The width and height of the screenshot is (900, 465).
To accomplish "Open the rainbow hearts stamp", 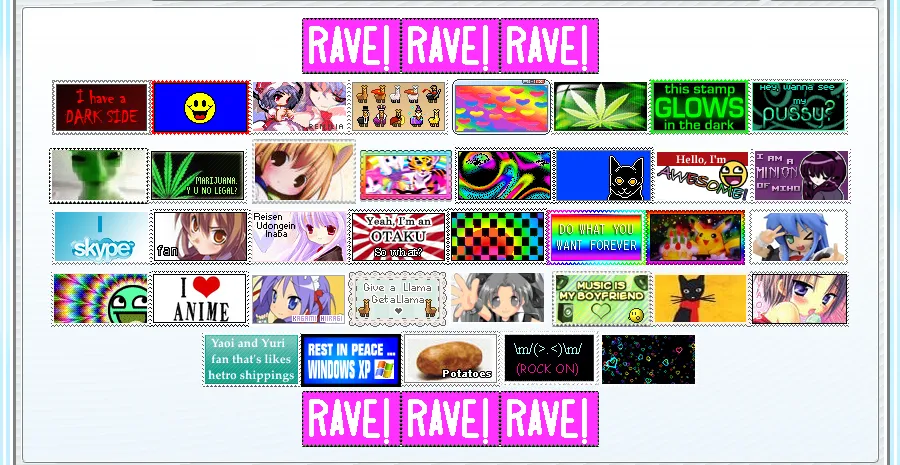I will pyautogui.click(x=501, y=107).
